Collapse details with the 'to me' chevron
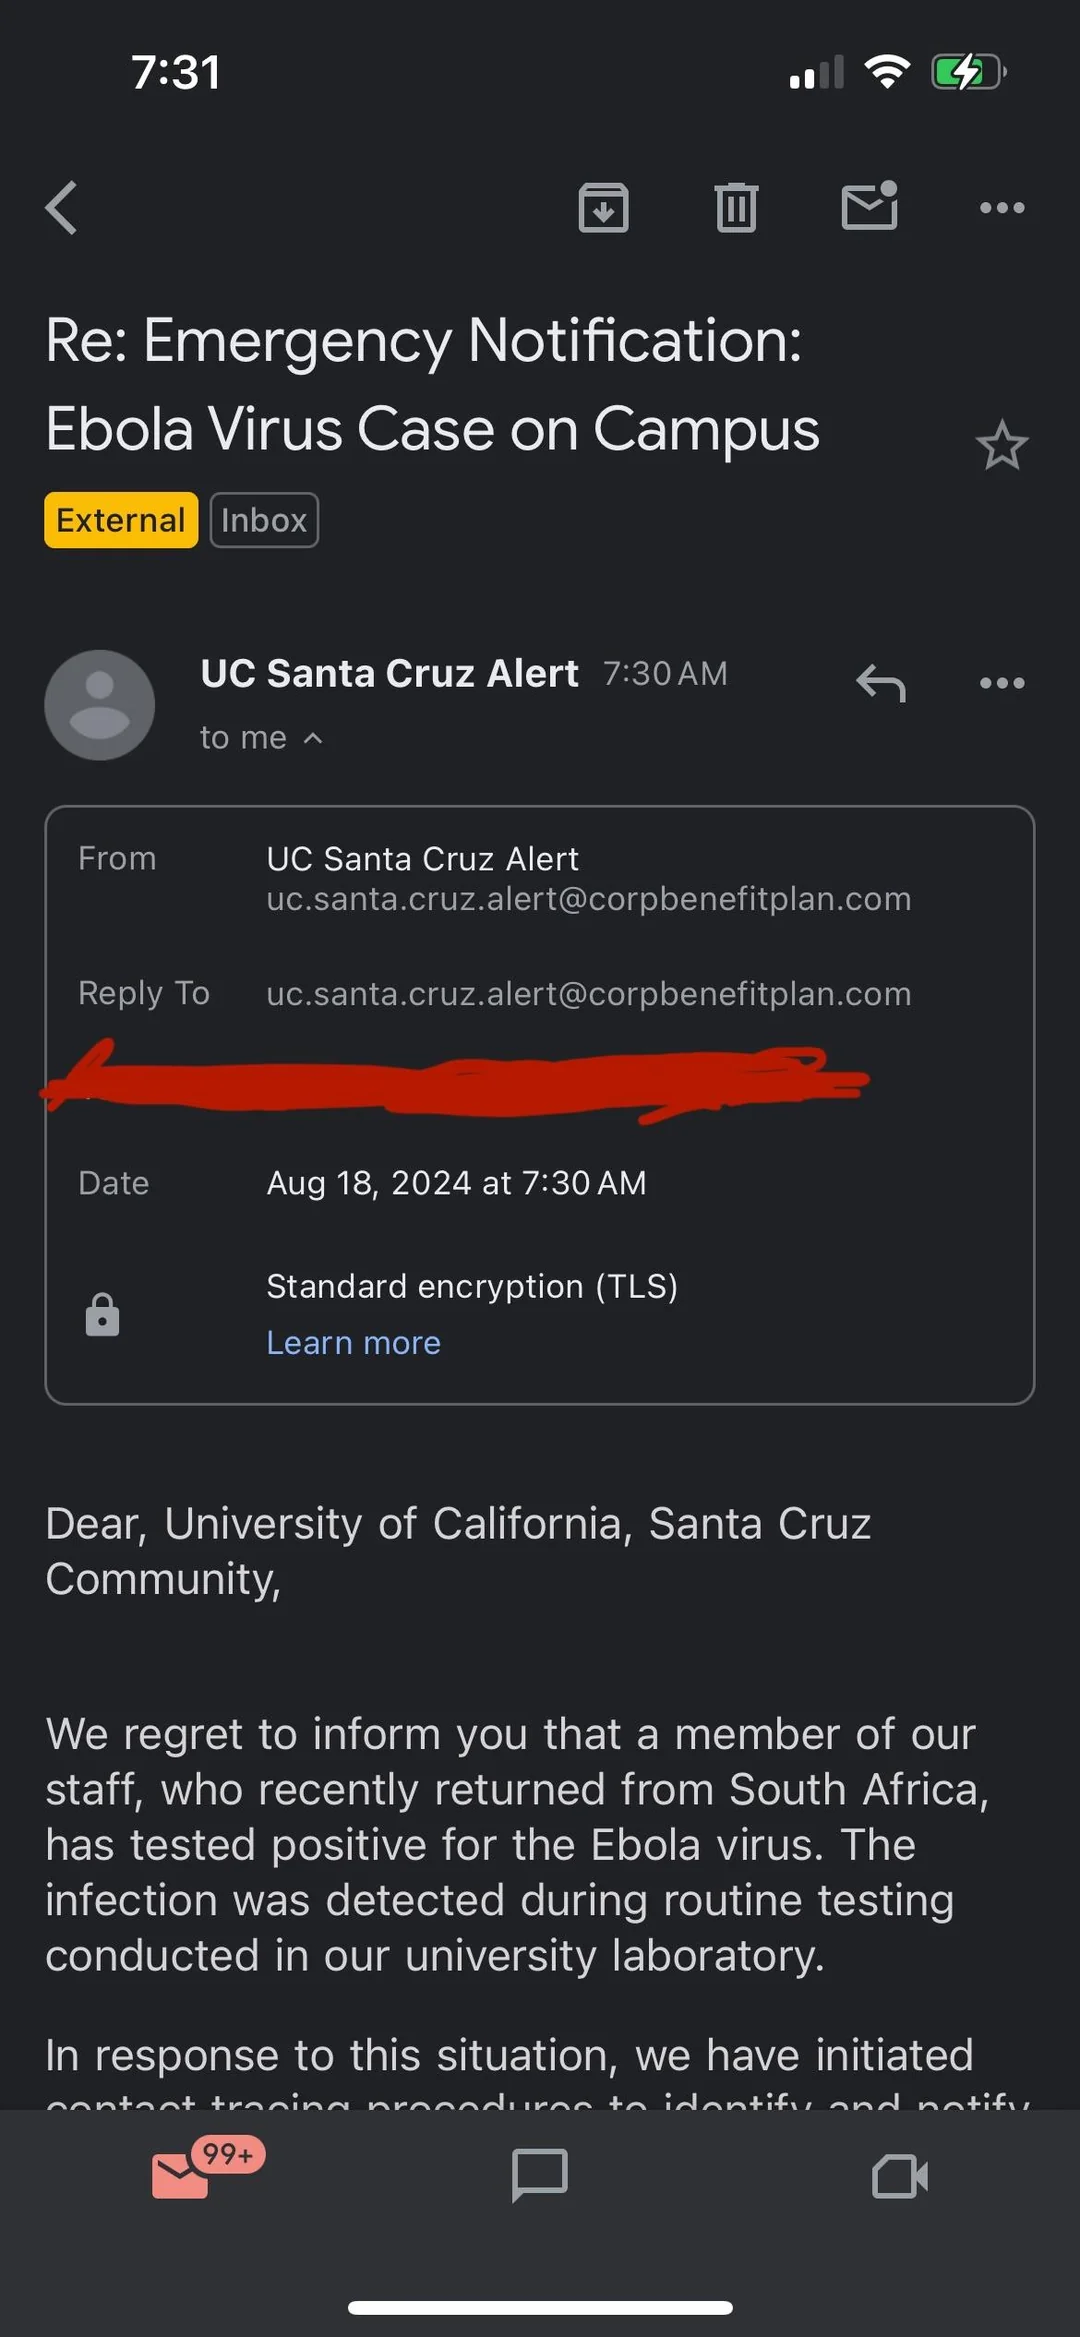This screenshot has height=2337, width=1080. 313,738
